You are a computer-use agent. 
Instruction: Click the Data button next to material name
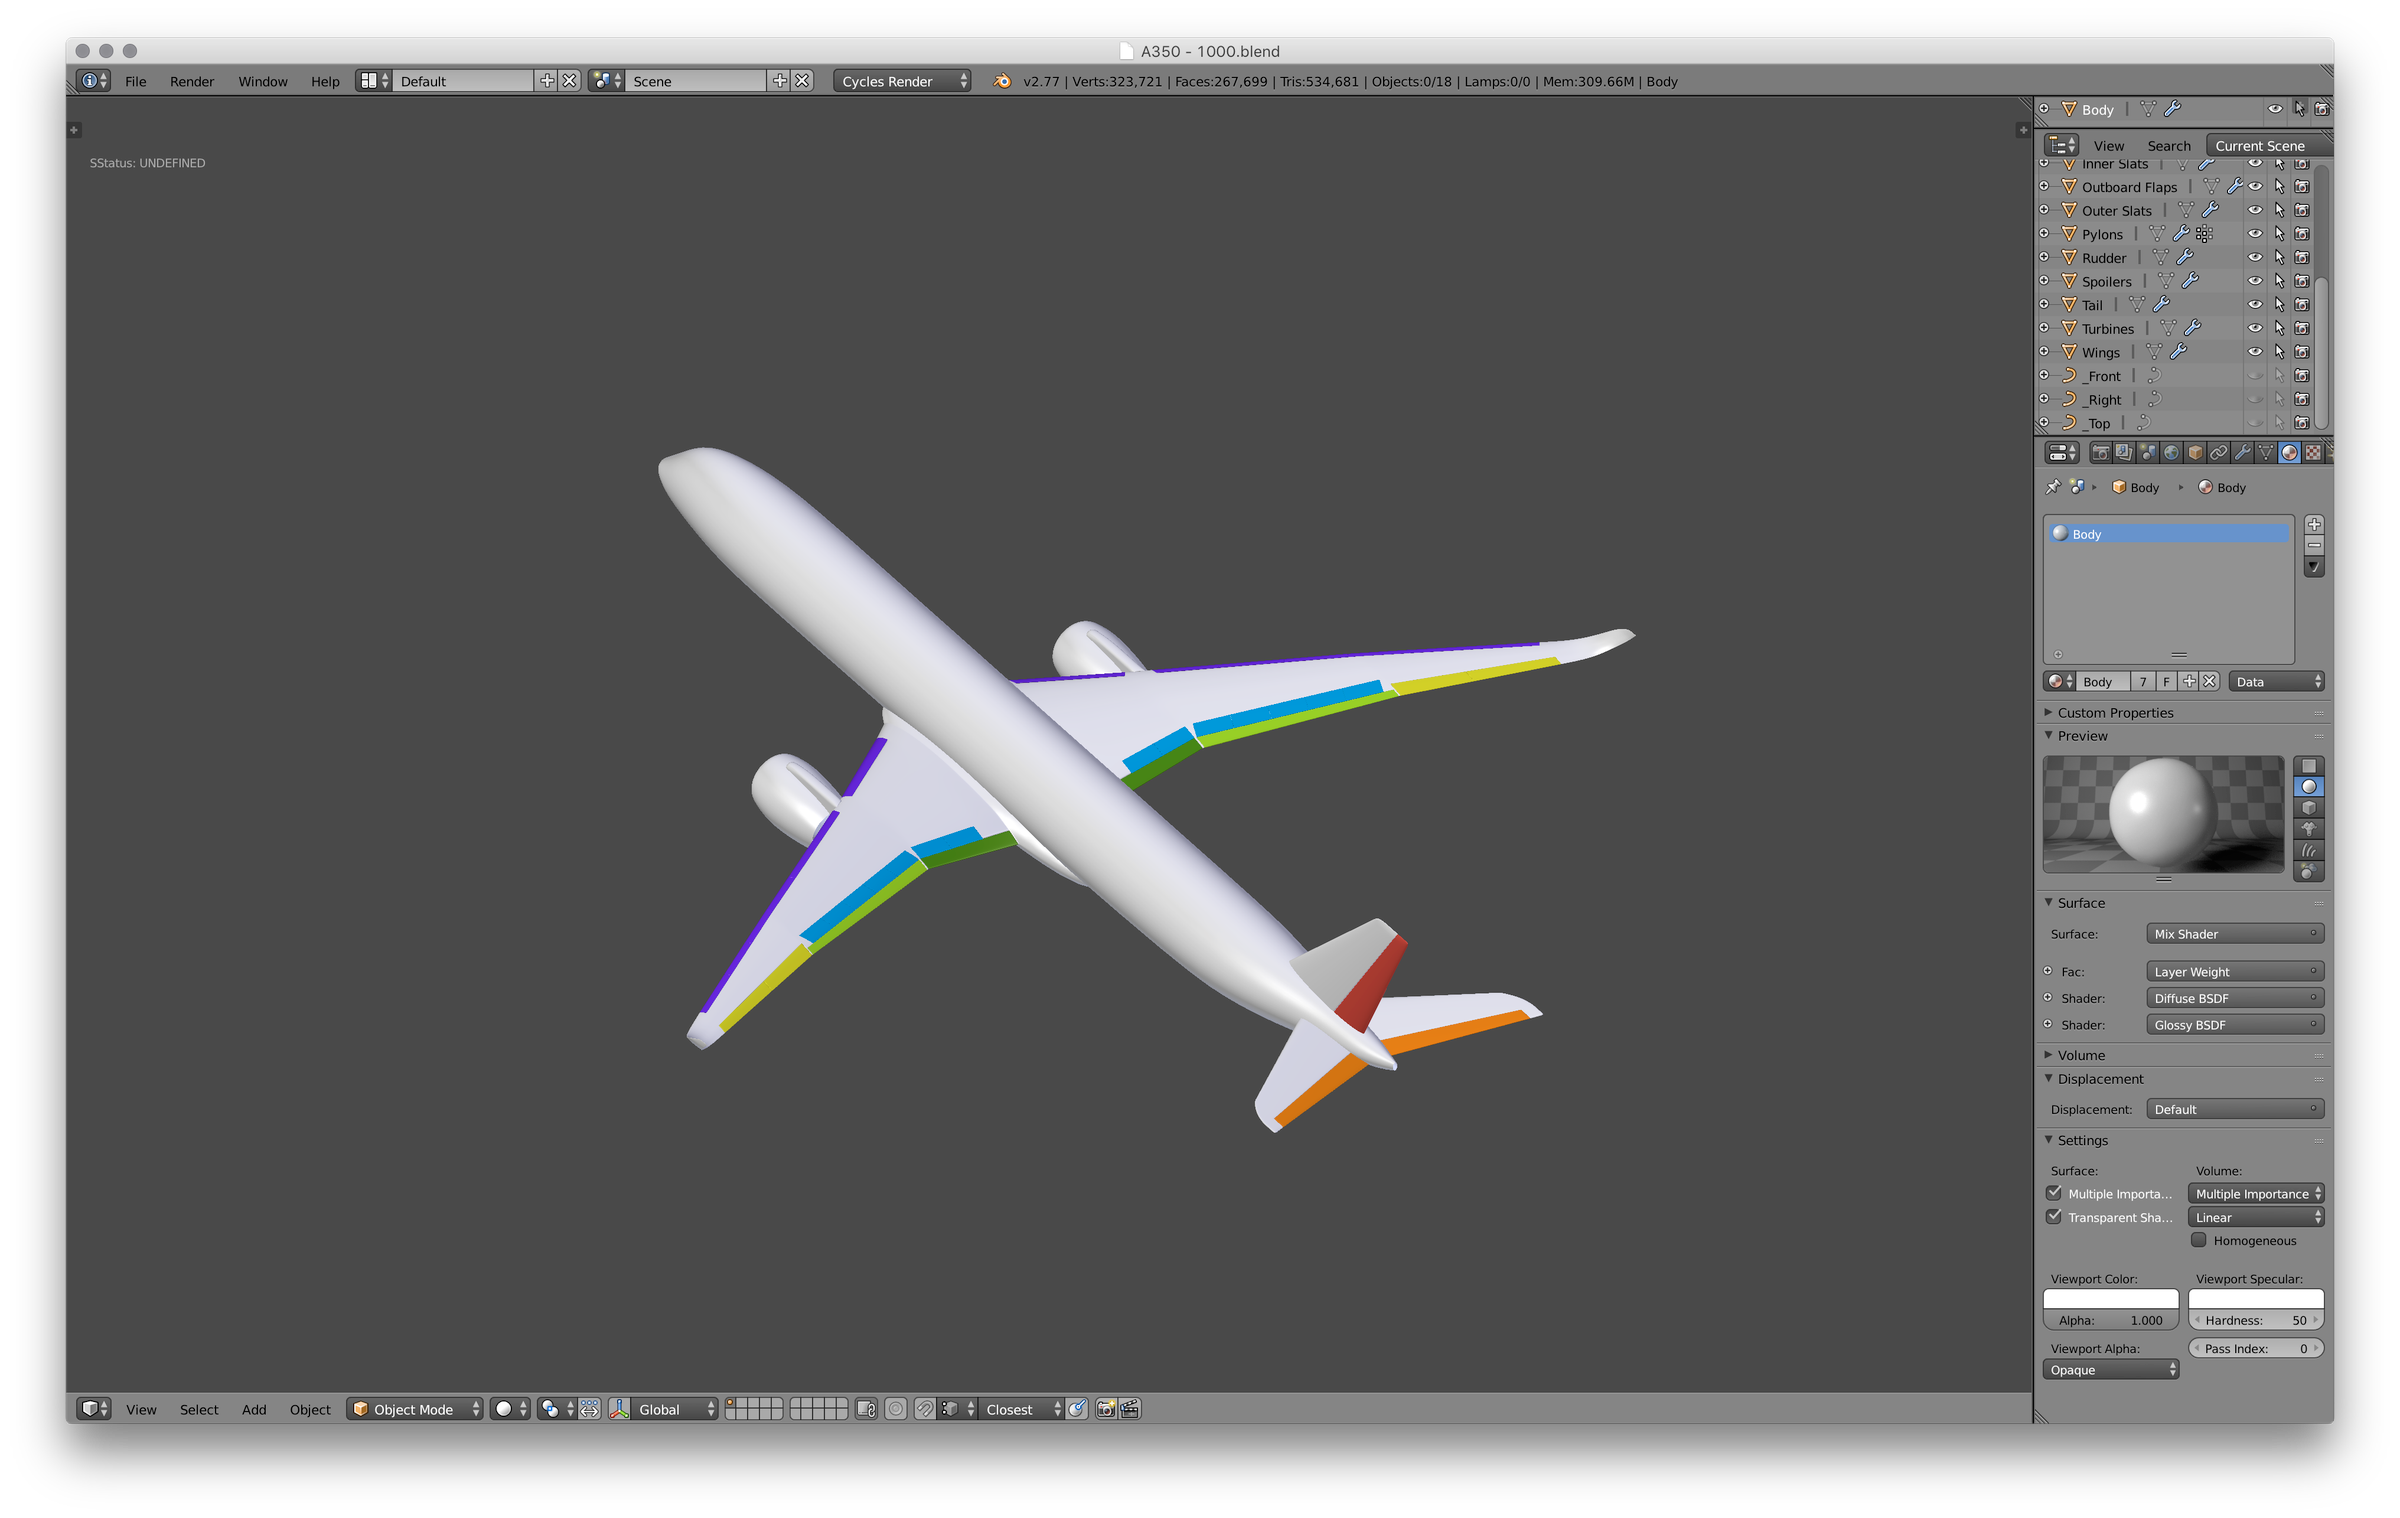coord(2276,681)
